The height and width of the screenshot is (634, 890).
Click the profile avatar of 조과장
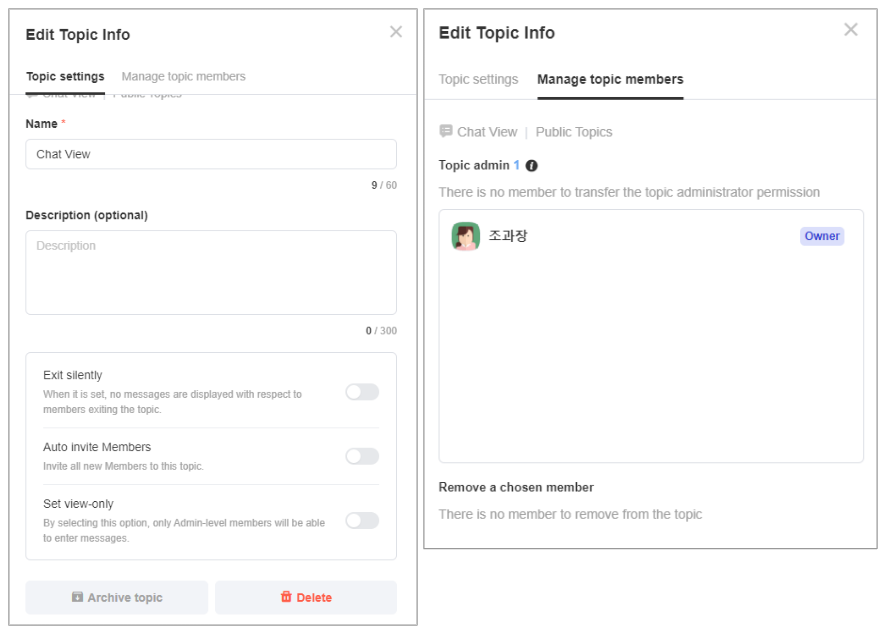466,236
